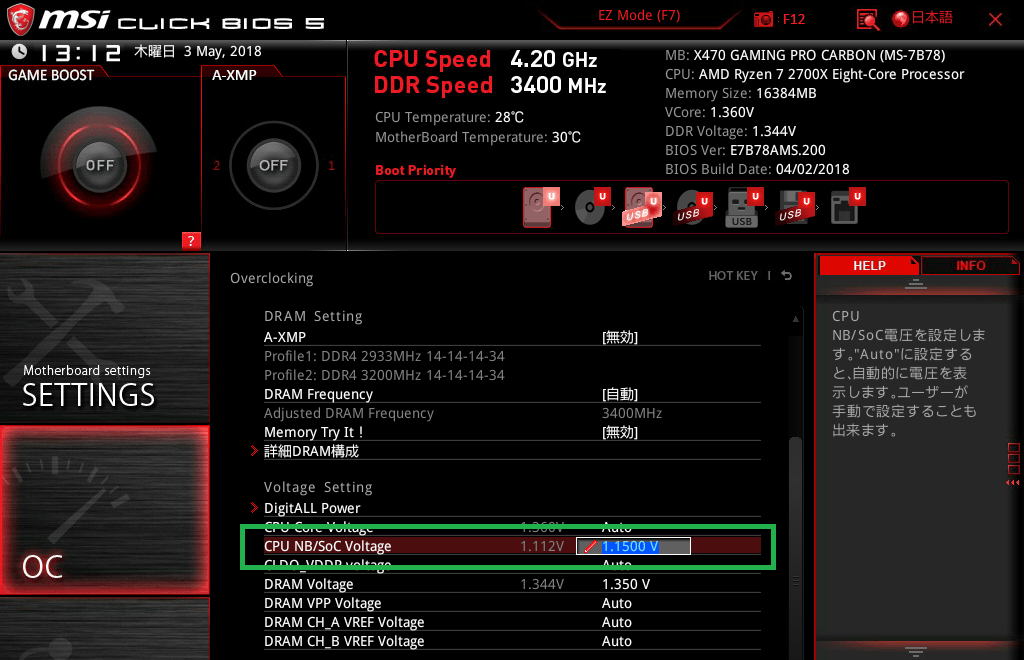Open the Motherboard settings SETTINGS section
This screenshot has width=1024, height=660.
[x=104, y=338]
